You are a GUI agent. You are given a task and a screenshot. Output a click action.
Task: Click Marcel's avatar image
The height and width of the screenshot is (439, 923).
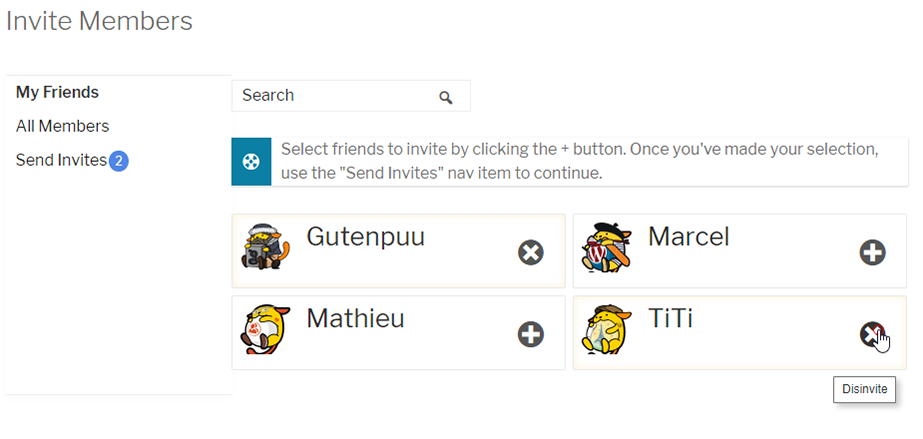tap(606, 247)
